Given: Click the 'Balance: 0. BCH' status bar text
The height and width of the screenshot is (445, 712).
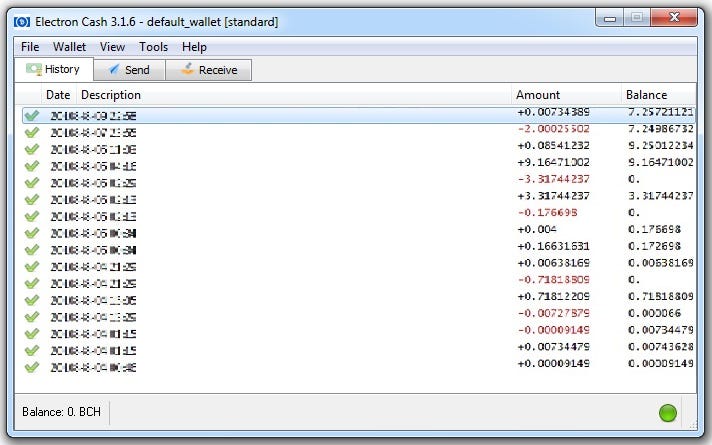Looking at the screenshot, I should point(61,412).
